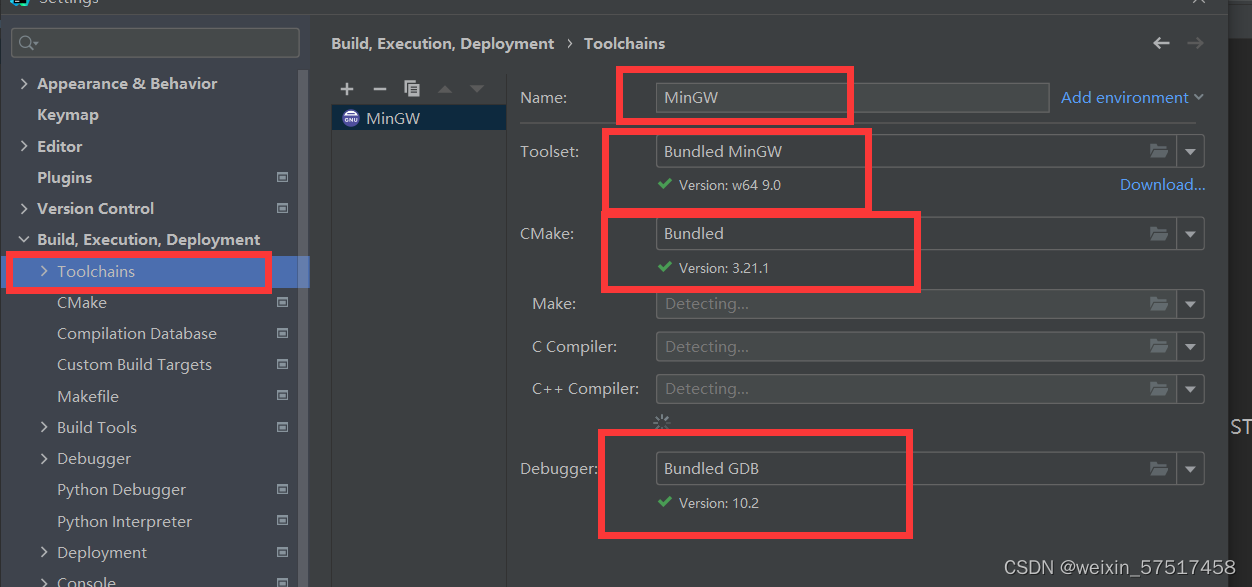Open Debugger dropdown arrow

1190,469
